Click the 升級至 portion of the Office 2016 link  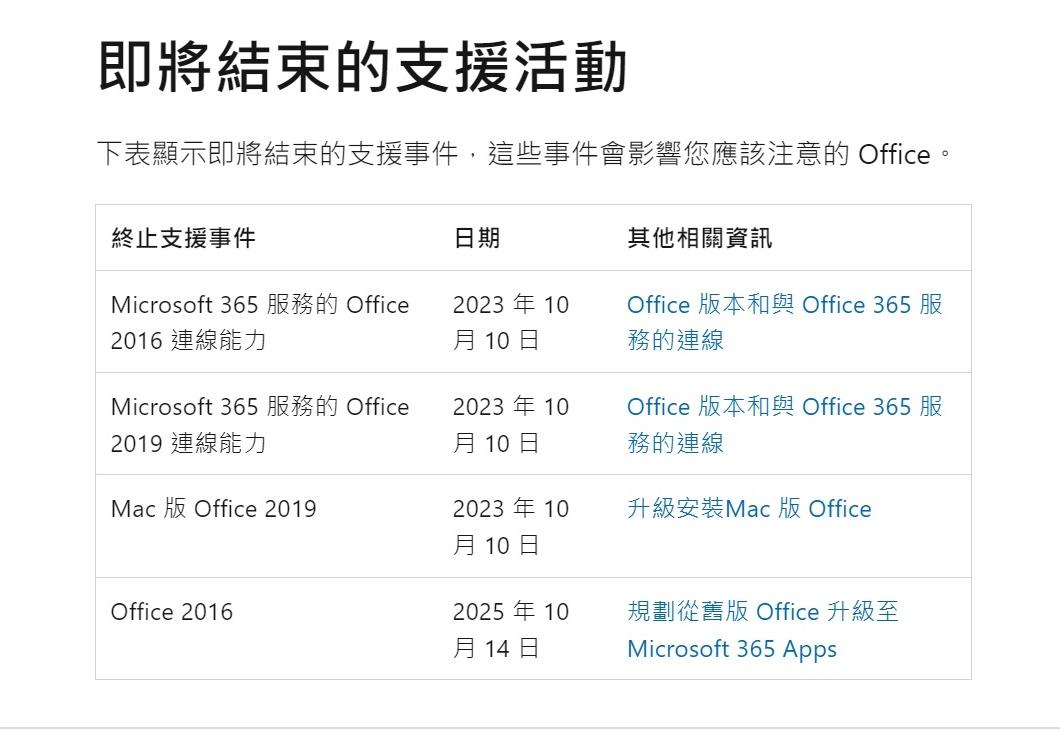tap(864, 611)
